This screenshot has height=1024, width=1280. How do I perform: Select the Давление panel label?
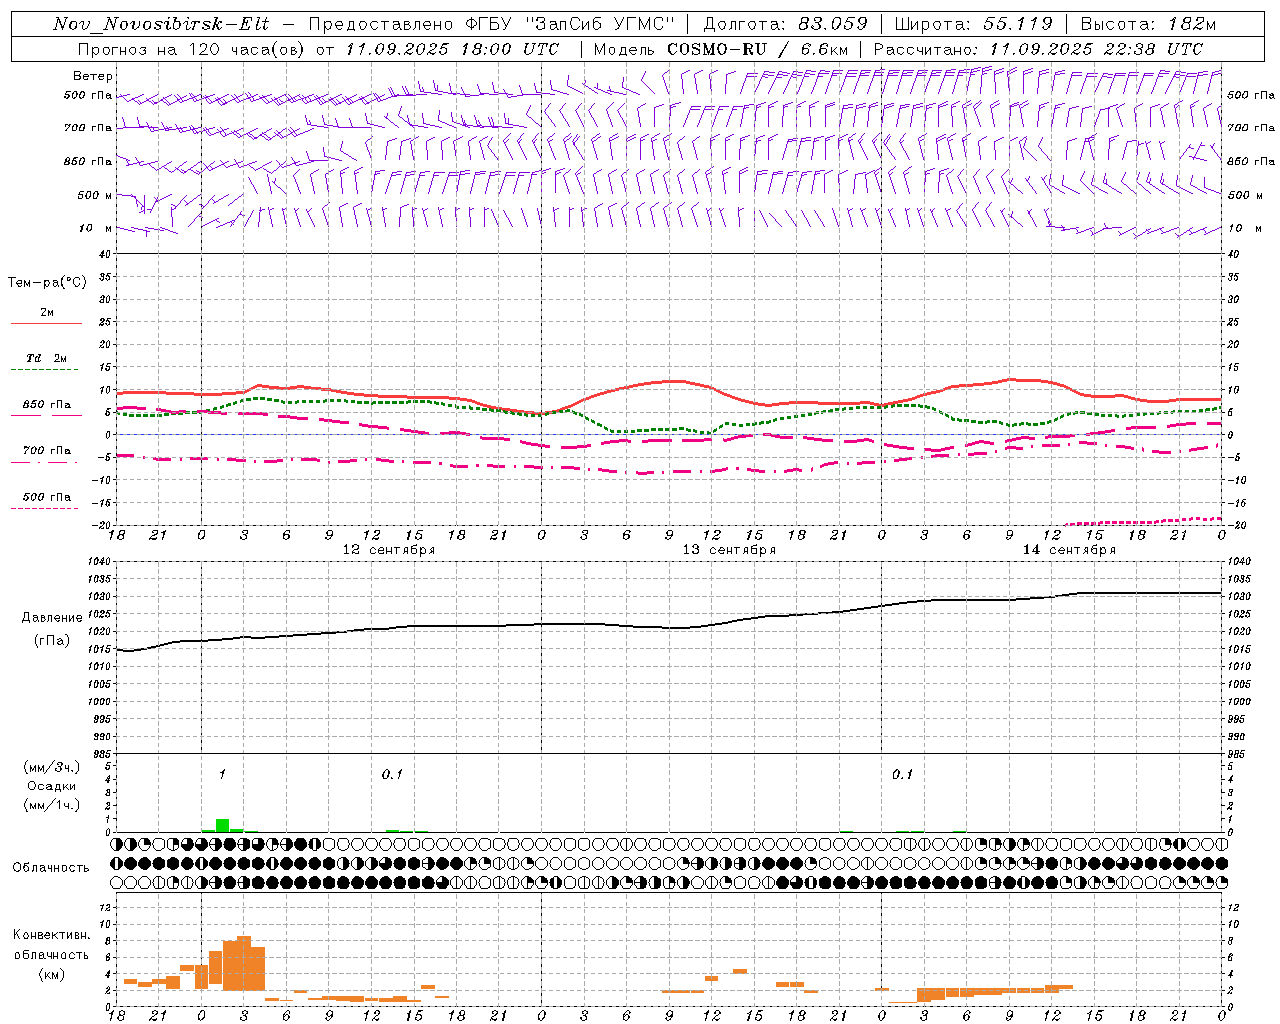pos(52,618)
